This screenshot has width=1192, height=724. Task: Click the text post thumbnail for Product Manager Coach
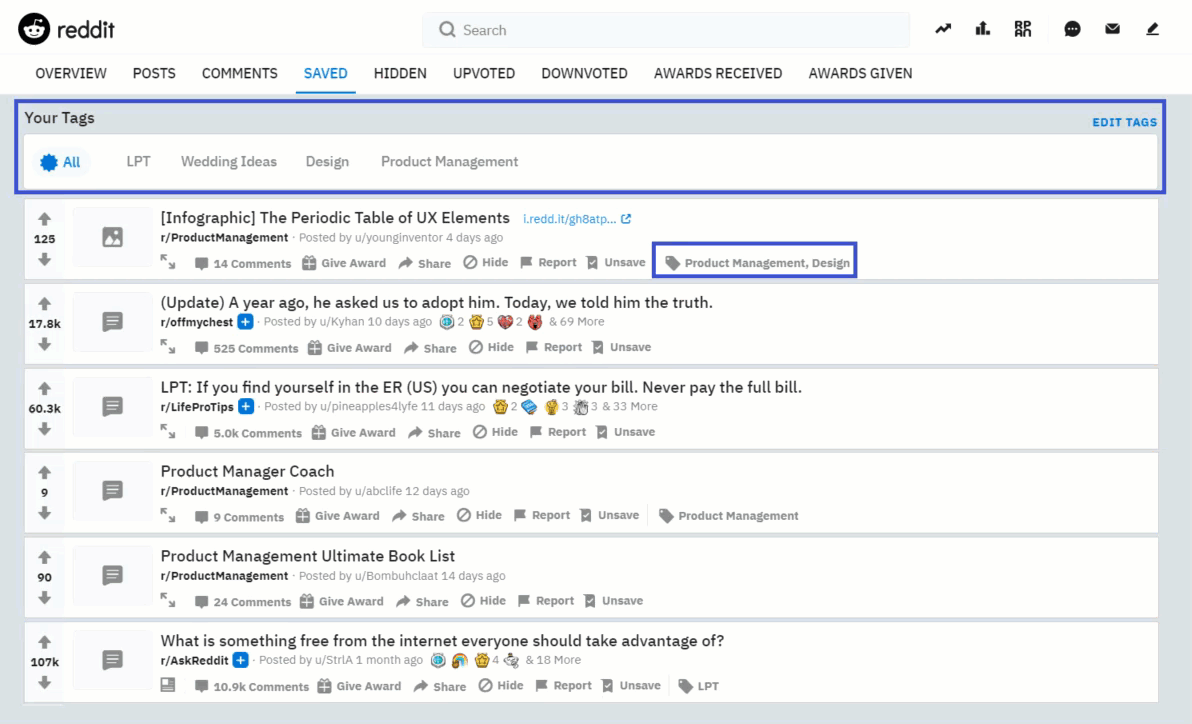[113, 491]
